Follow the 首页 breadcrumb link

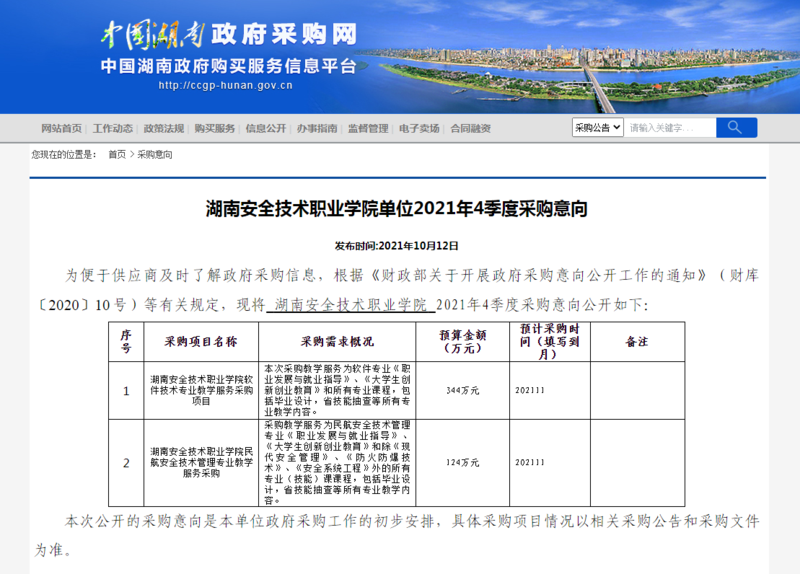click(x=117, y=155)
